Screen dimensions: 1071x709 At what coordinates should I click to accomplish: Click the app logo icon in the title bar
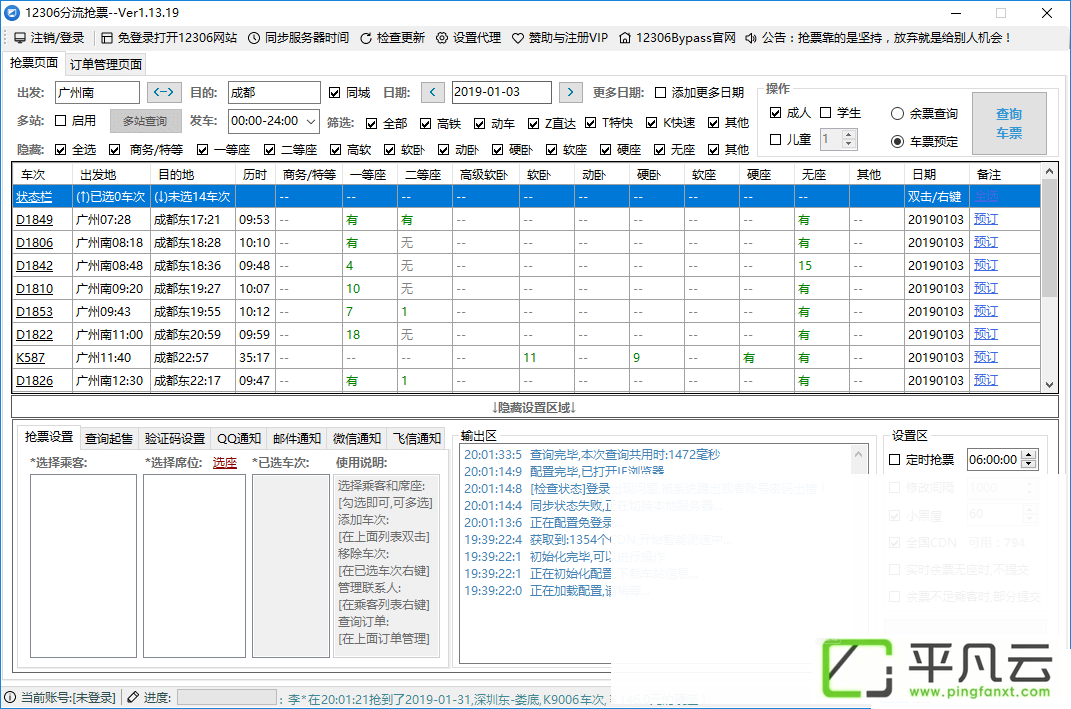tap(12, 13)
